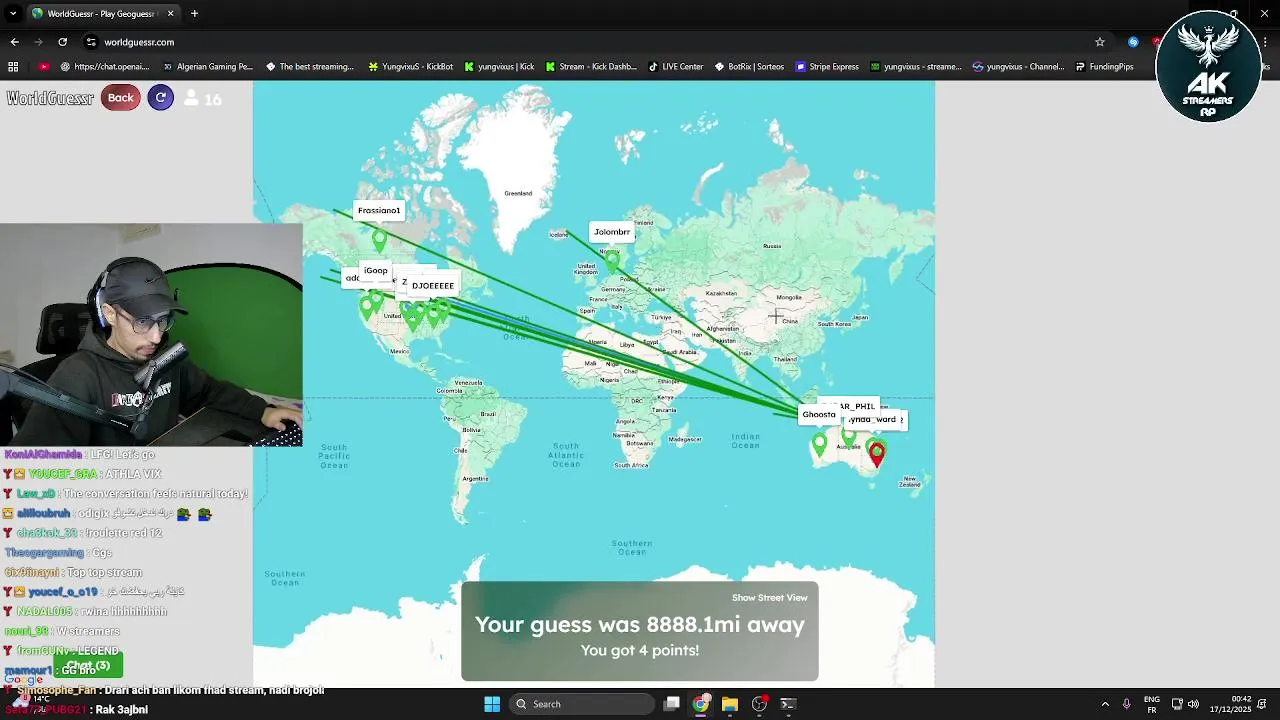Click the WorldGuessr logo
Viewport: 1280px width, 720px height.
[50, 98]
